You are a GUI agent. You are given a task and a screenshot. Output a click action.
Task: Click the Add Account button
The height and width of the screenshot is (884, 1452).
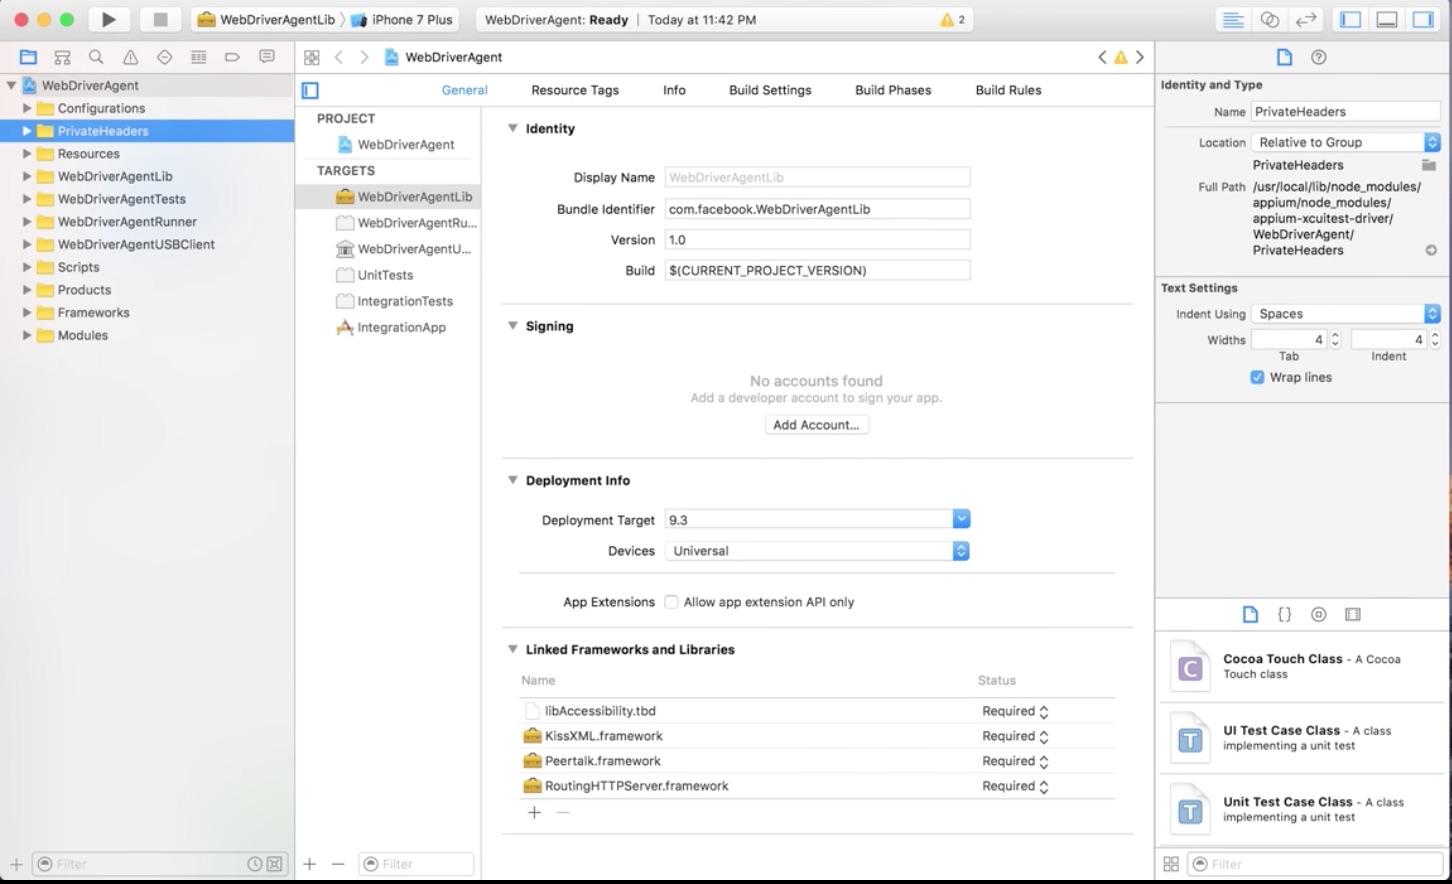click(816, 425)
